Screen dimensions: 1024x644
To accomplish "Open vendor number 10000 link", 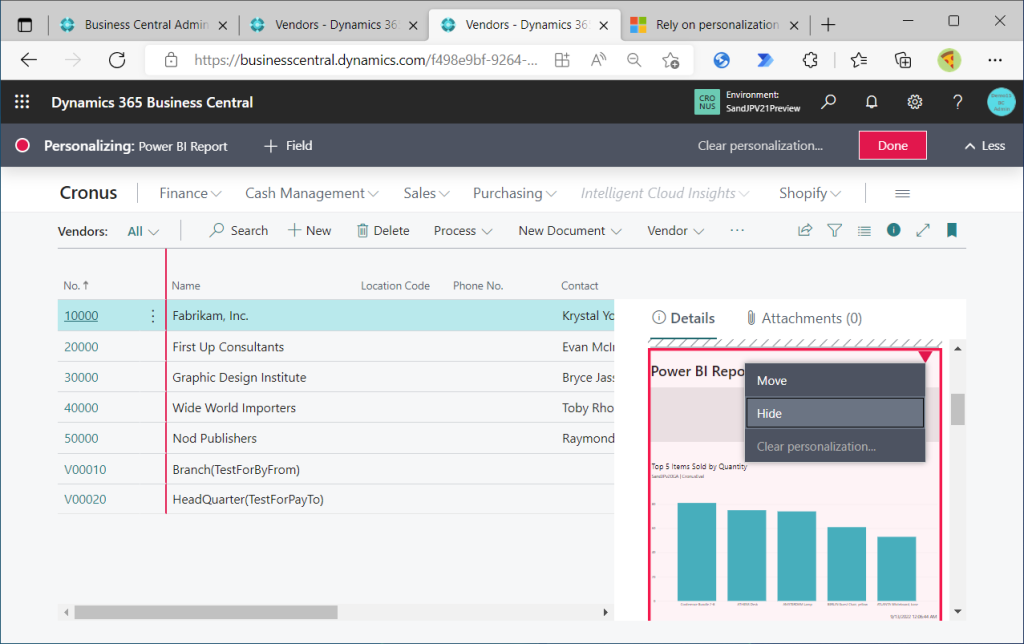I will 81,316.
